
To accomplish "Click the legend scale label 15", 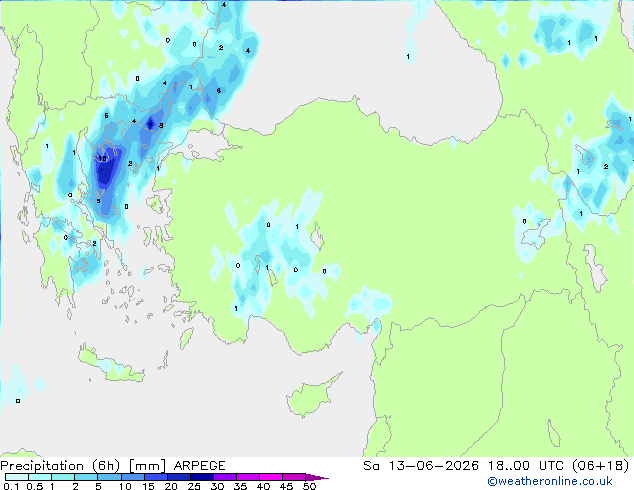I will pos(148,486).
